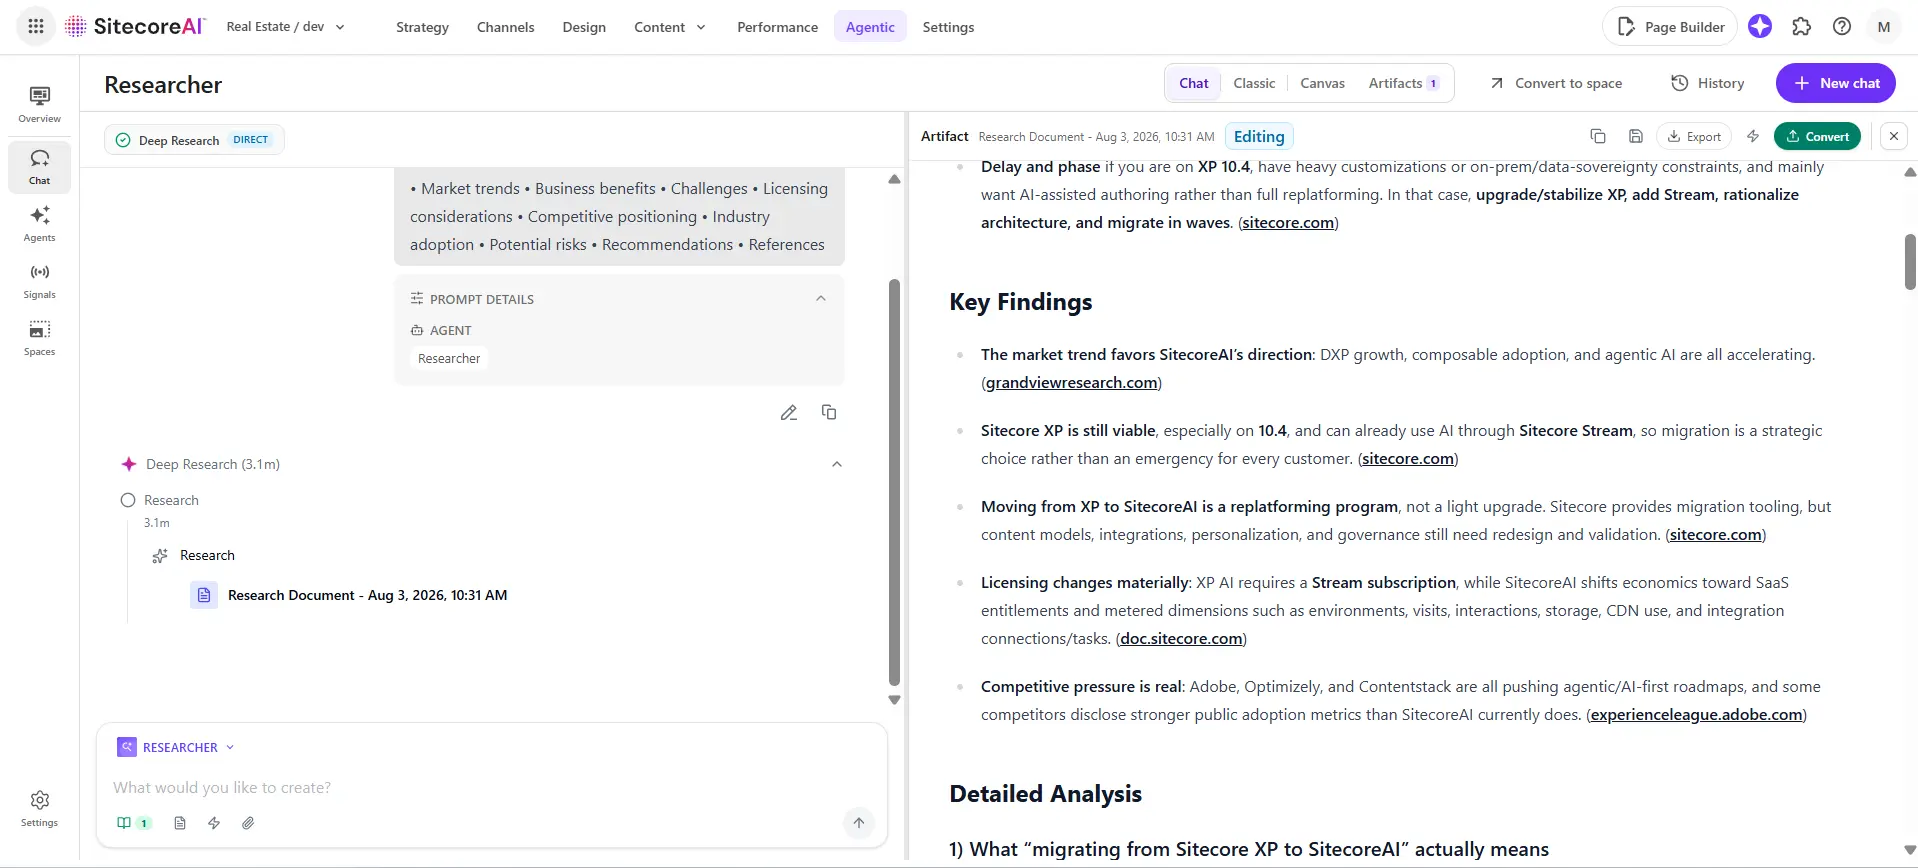Screen dimensions: 1918x868
Task: Switch to the Artifacts tab
Action: [1404, 83]
